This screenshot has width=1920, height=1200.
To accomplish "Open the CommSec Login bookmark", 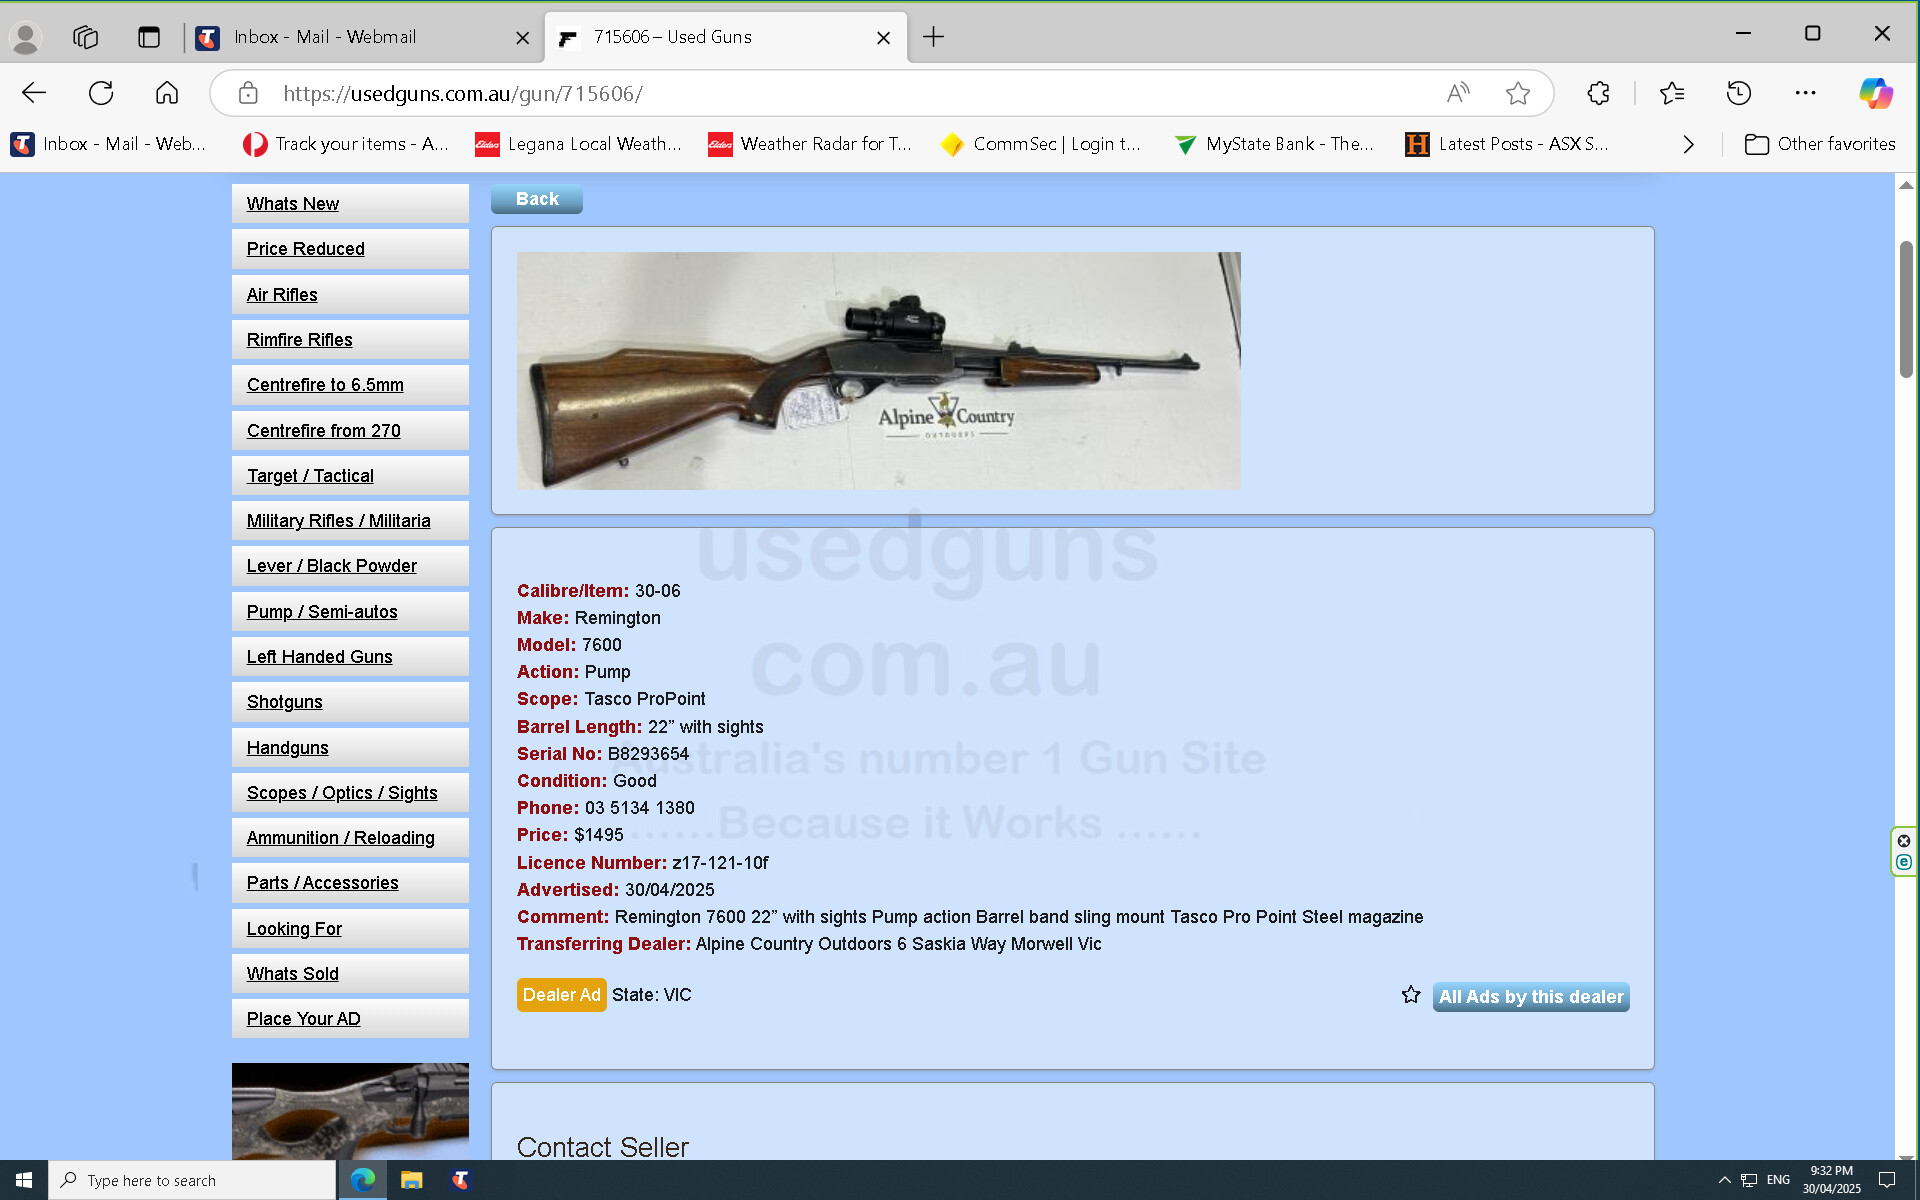I will (x=1041, y=144).
